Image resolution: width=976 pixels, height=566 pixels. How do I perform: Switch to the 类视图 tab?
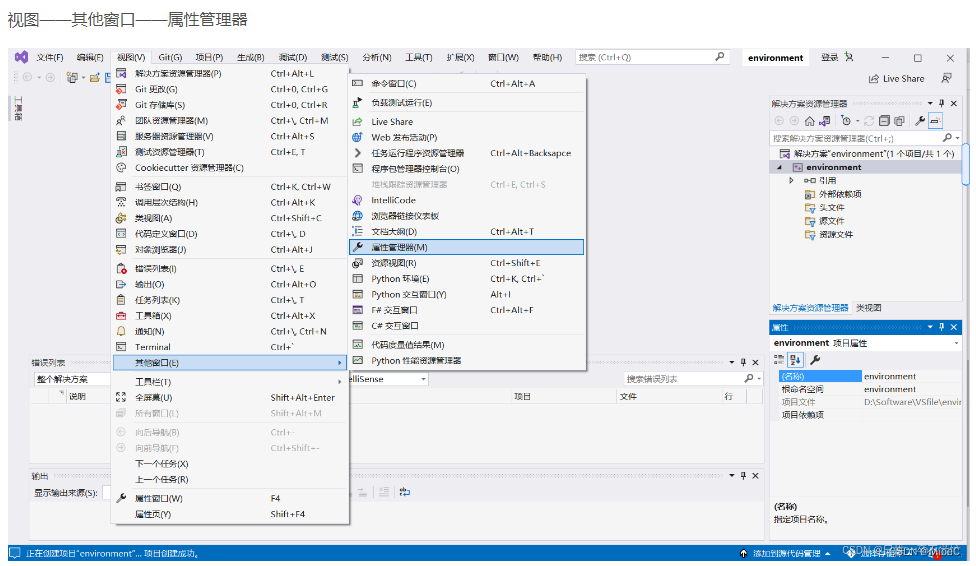868,308
